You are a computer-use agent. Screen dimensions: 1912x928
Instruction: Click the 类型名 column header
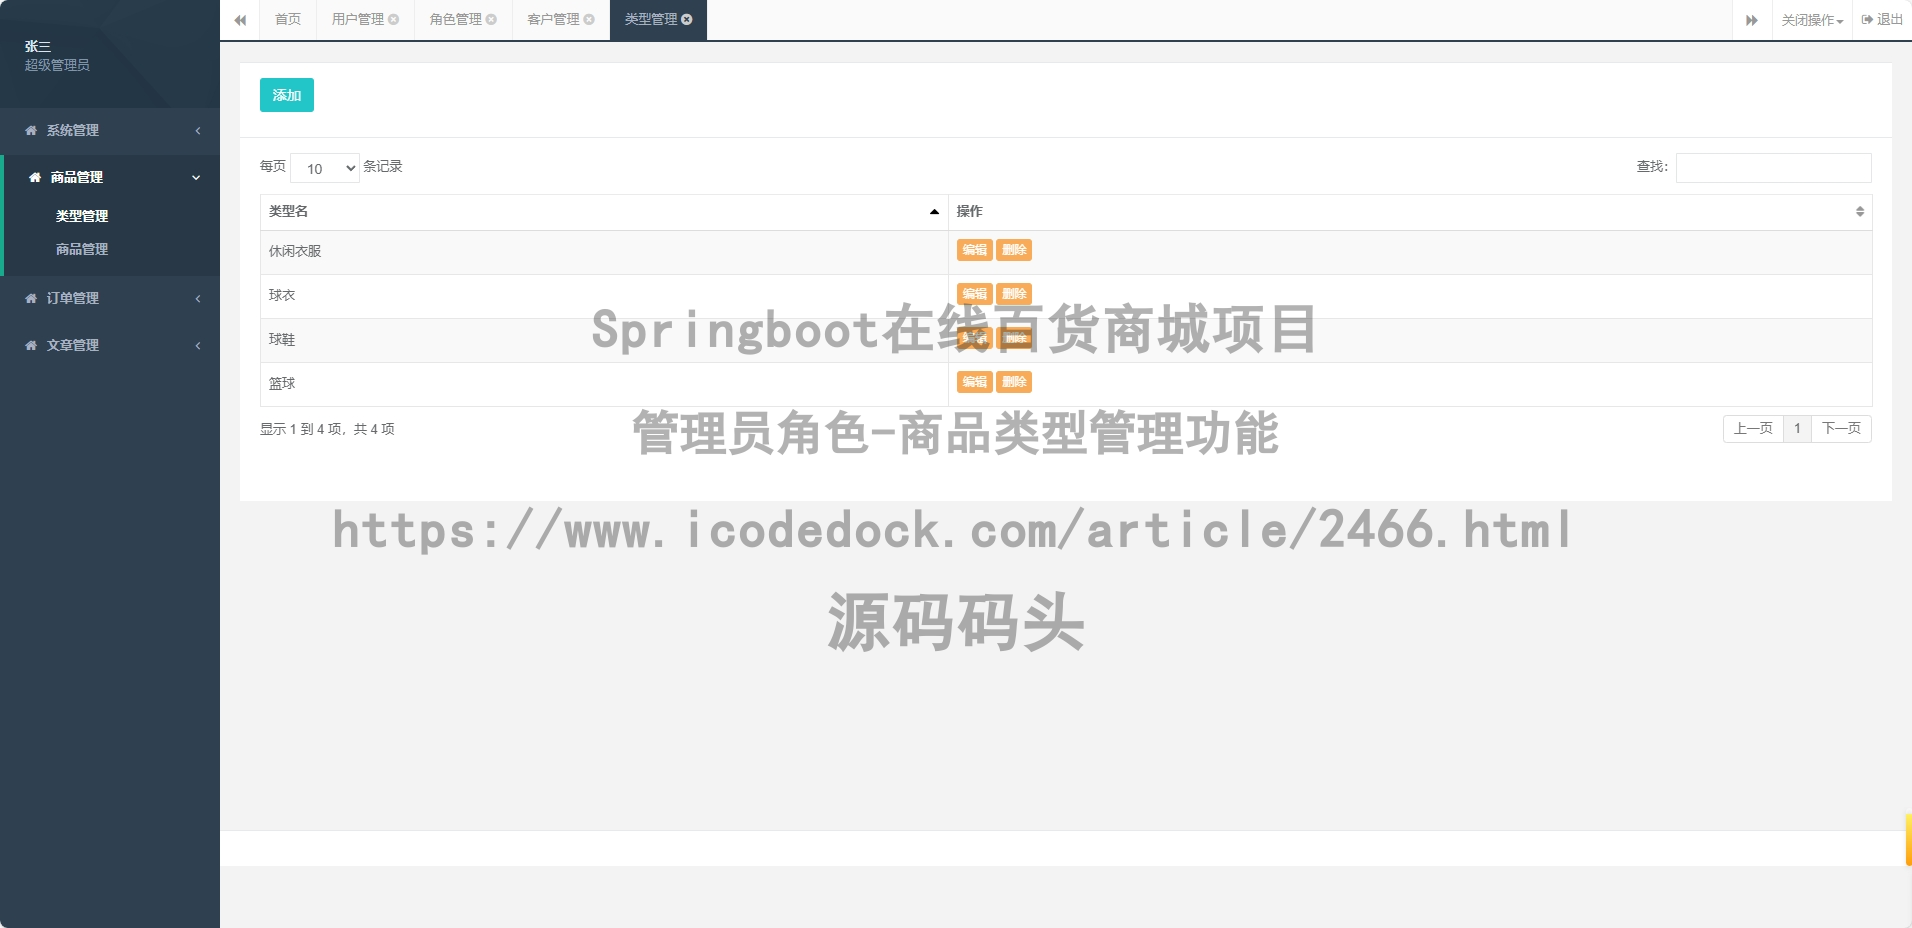point(604,212)
